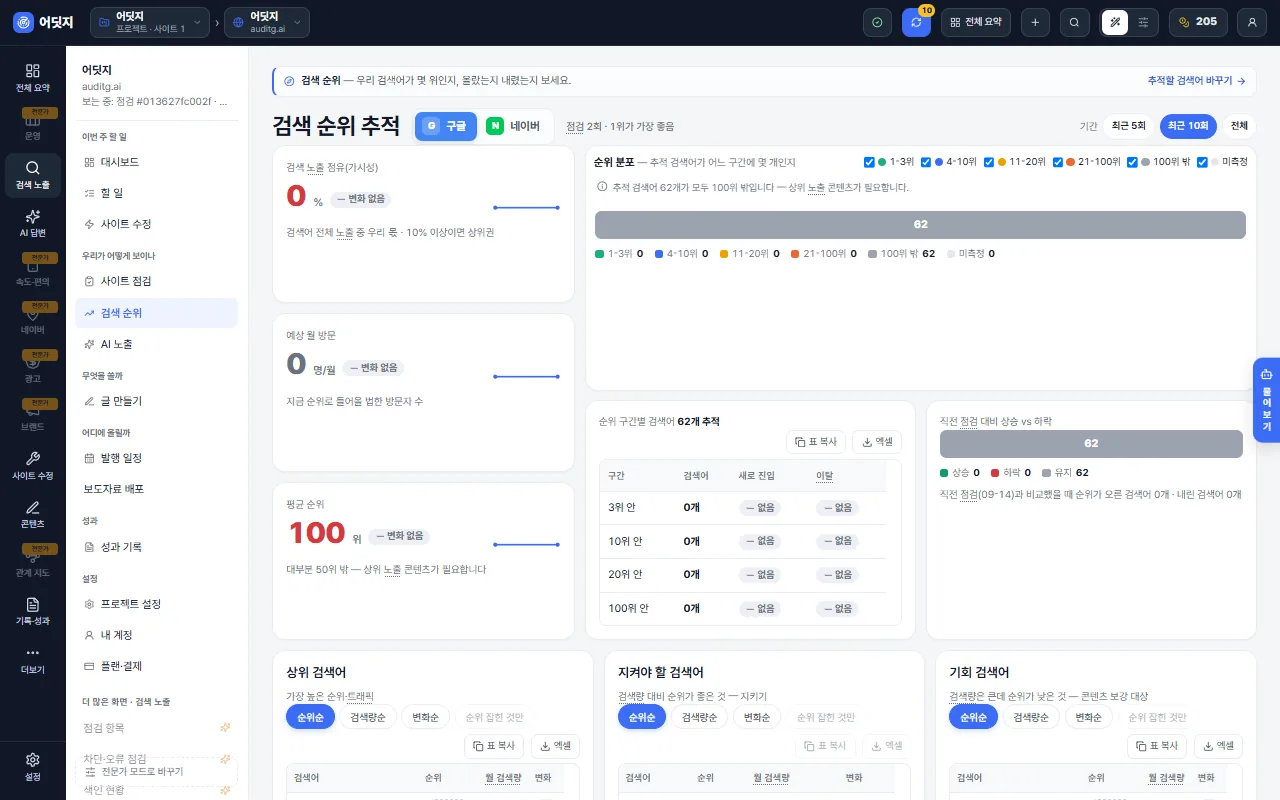Open the user account icon
Viewport: 1280px width, 800px height.
click(x=1252, y=22)
